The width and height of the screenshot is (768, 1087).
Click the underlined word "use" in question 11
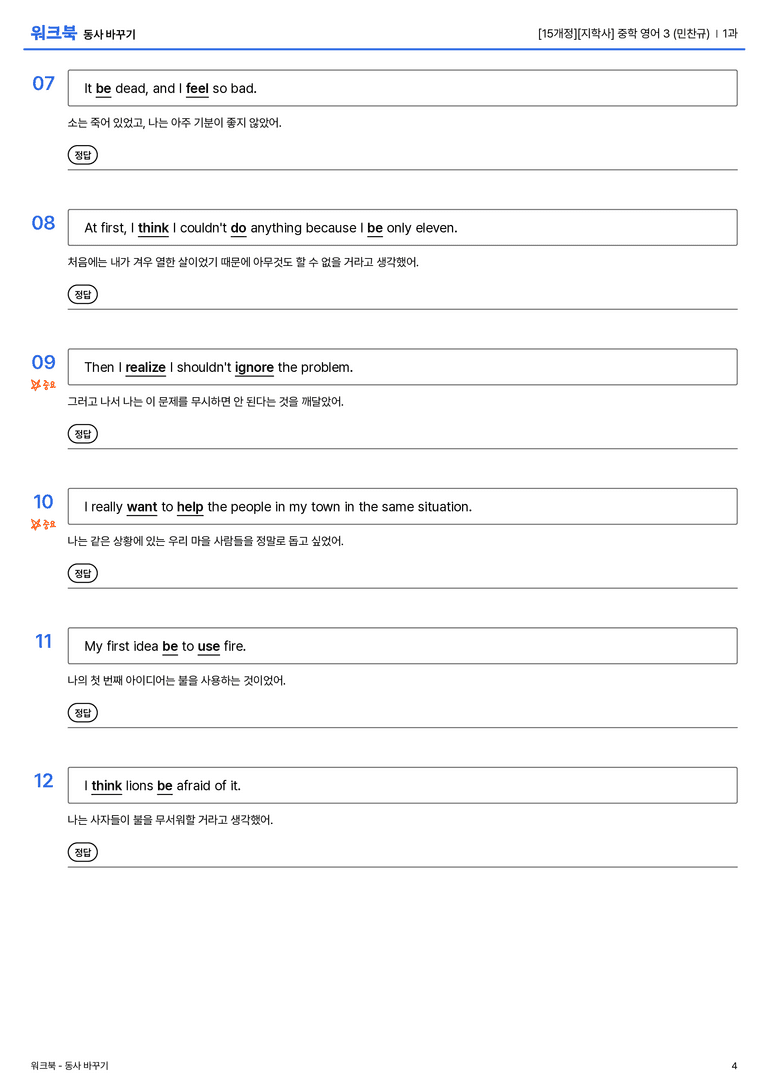(x=209, y=647)
